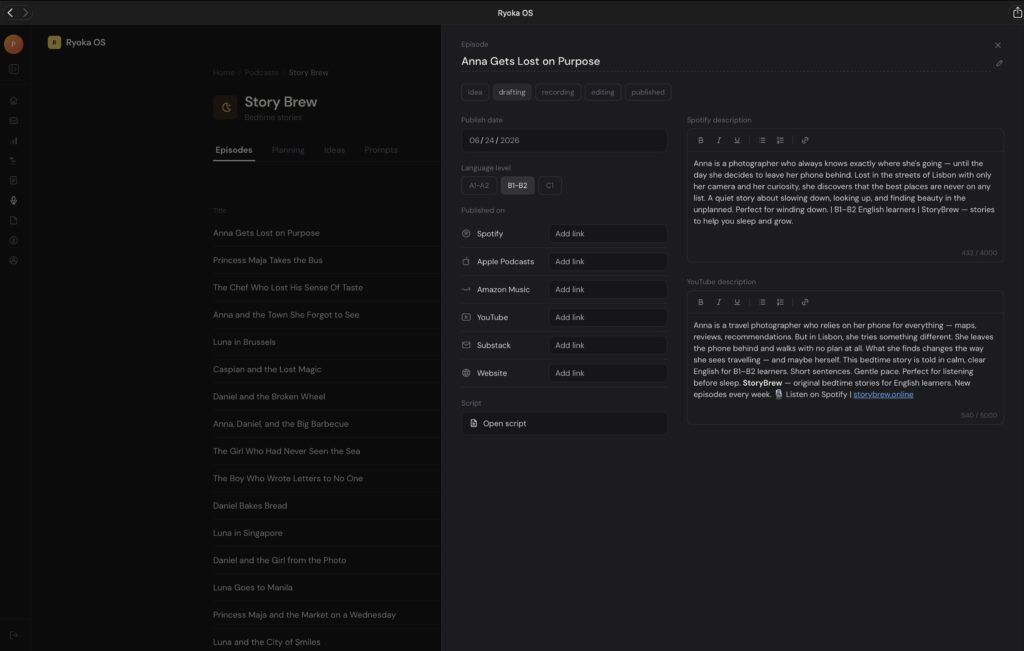Screen dimensions: 1024x651
Task: Open the bar chart analytics sidebar icon
Action: 14,140
